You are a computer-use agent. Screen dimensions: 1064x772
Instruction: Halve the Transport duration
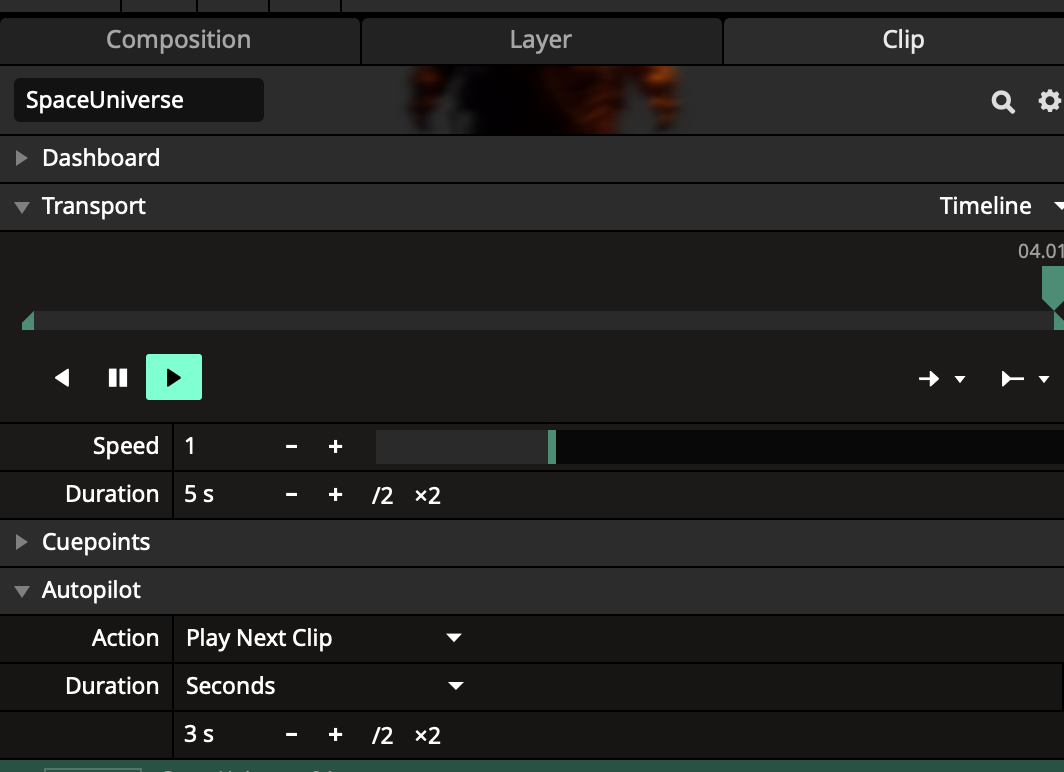382,495
